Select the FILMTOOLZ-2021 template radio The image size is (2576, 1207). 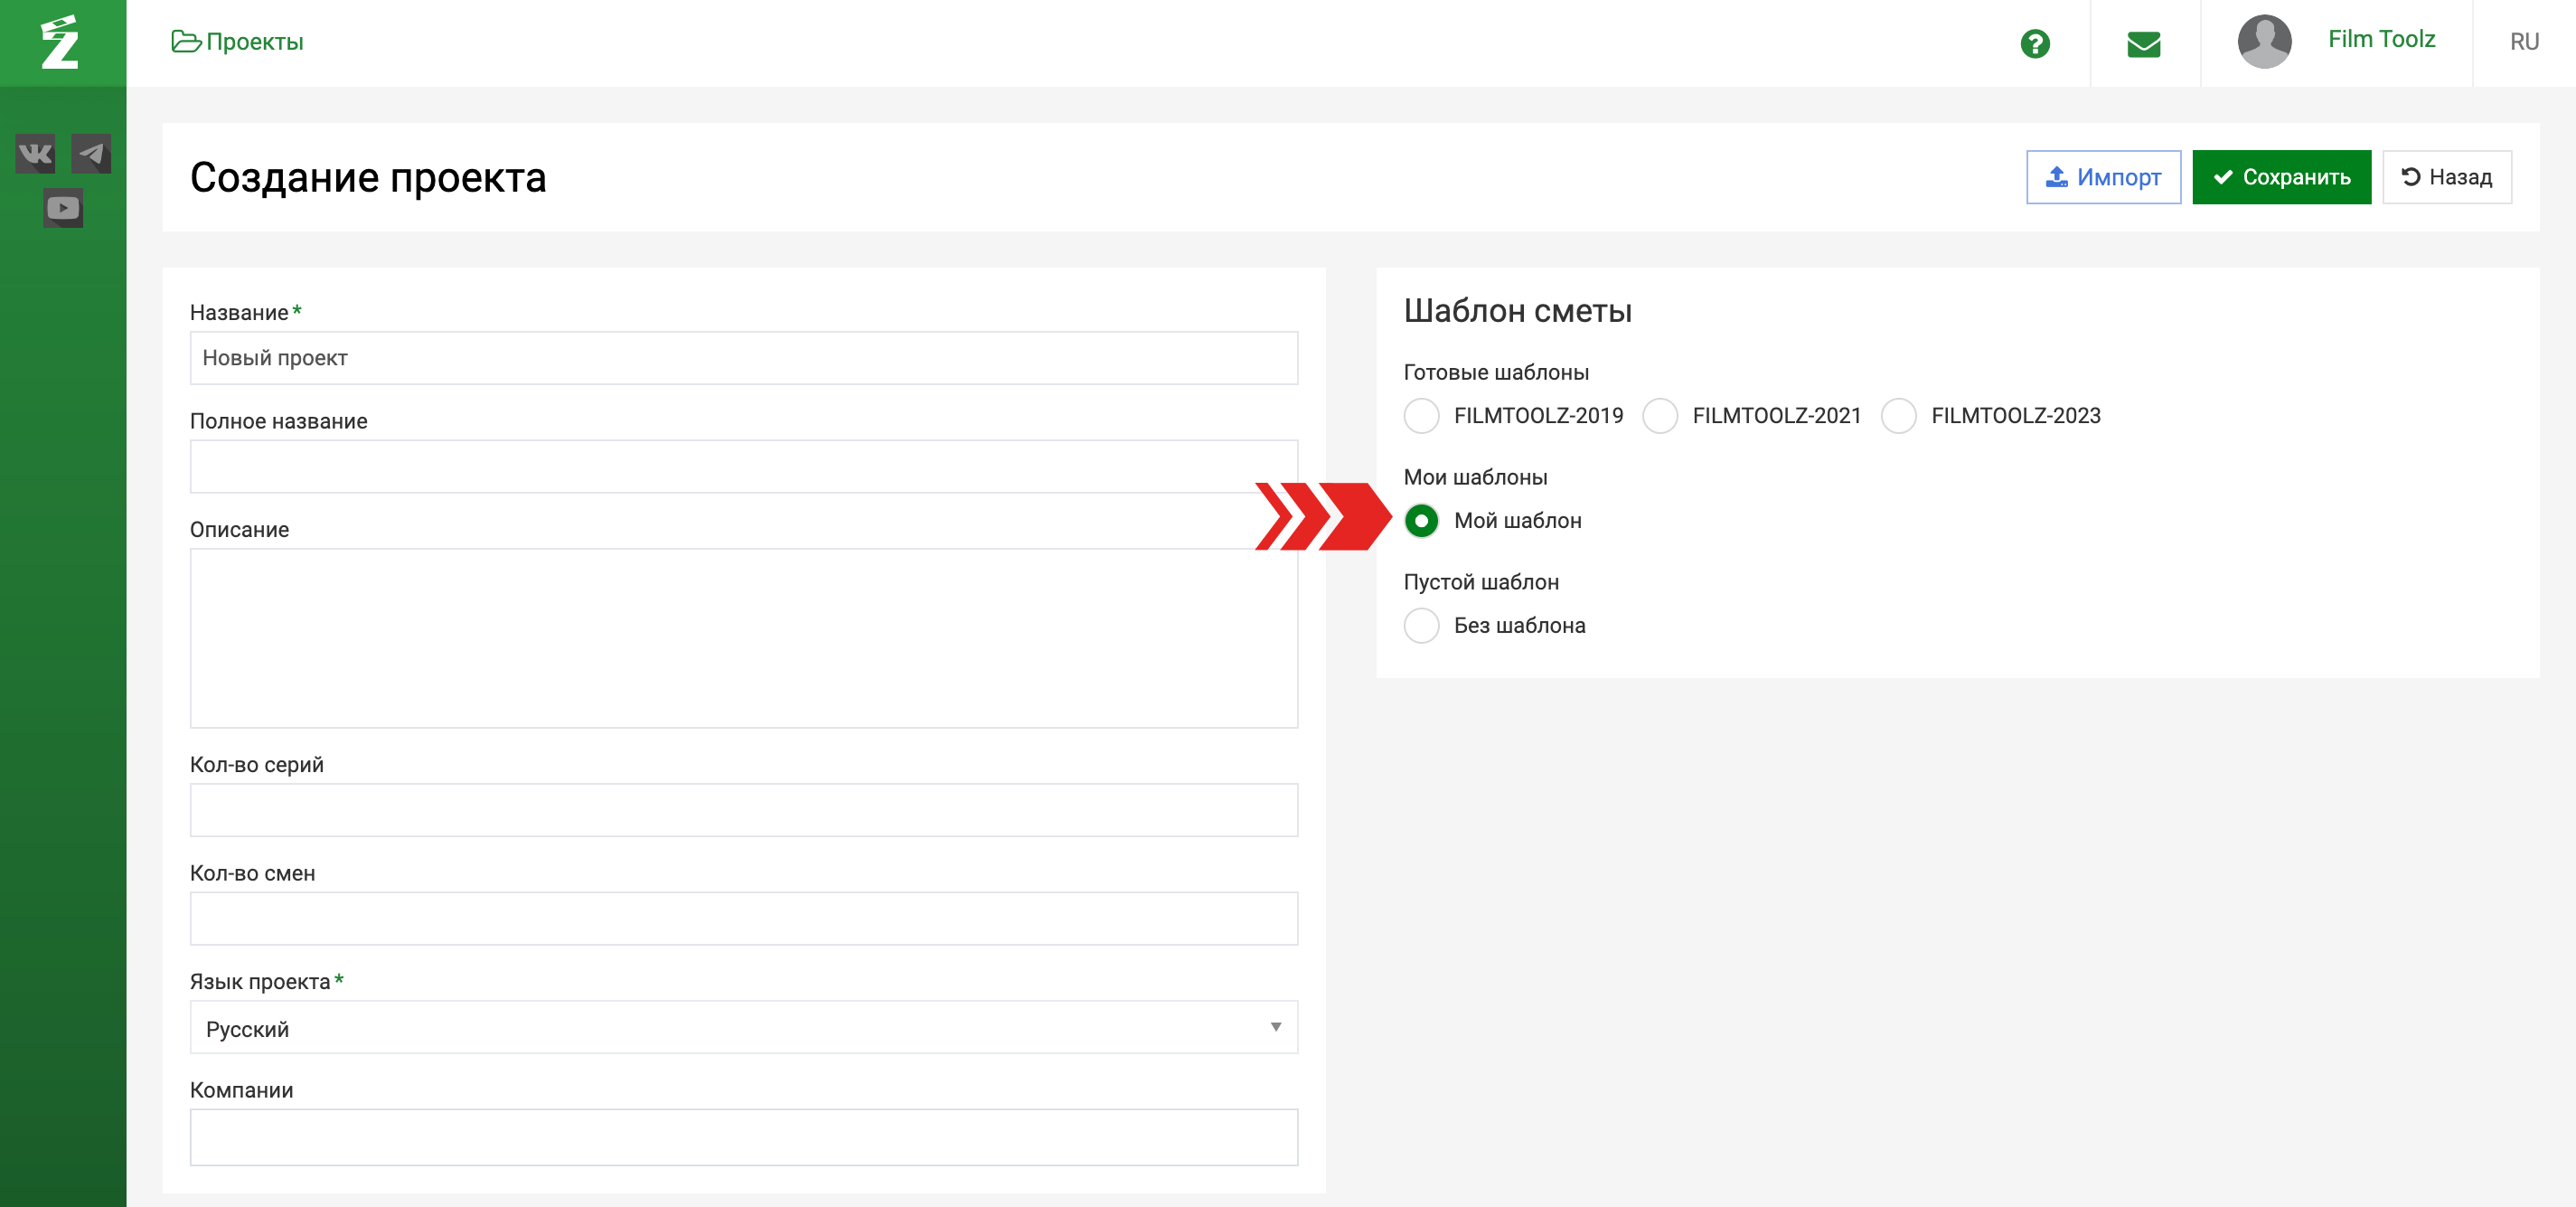tap(1659, 415)
